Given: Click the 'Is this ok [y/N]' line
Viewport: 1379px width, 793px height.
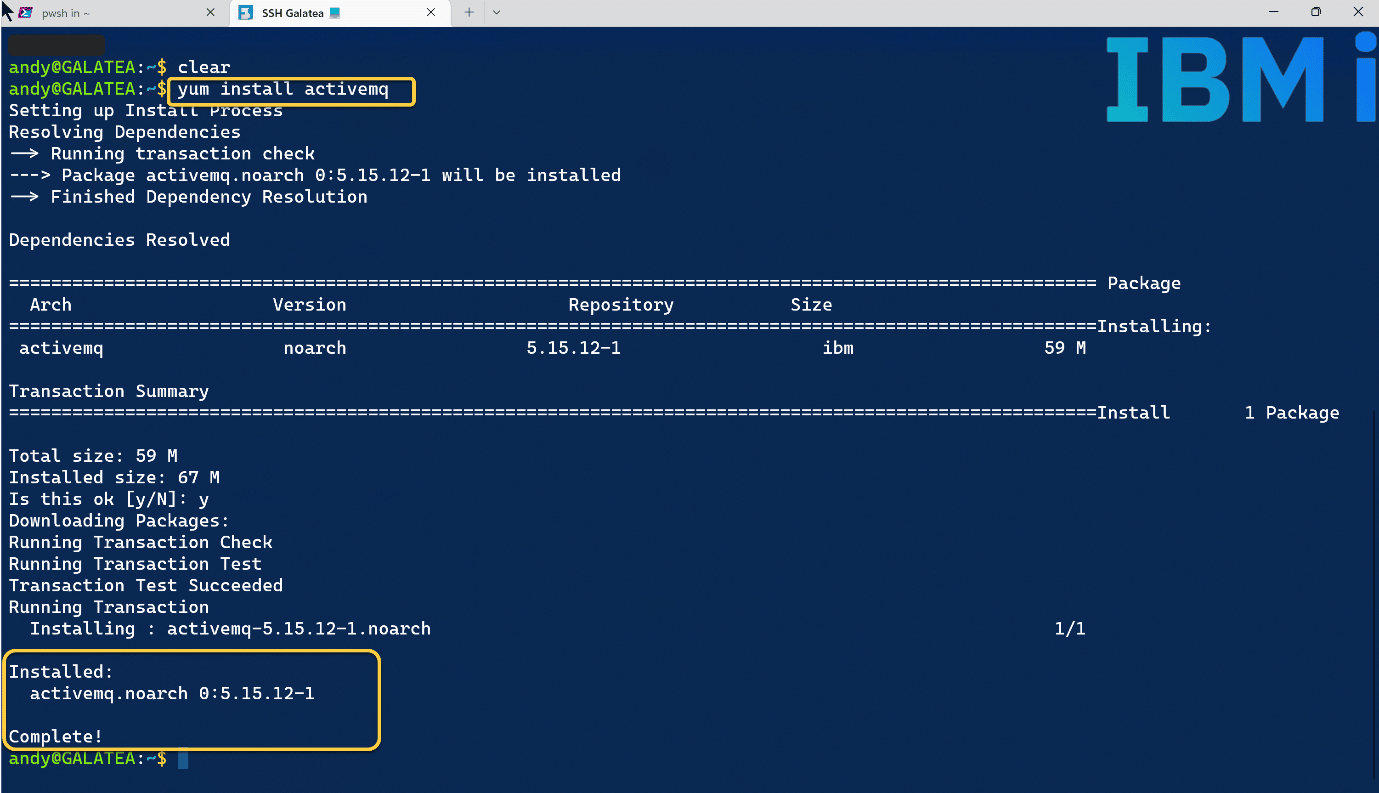Looking at the screenshot, I should (x=108, y=499).
